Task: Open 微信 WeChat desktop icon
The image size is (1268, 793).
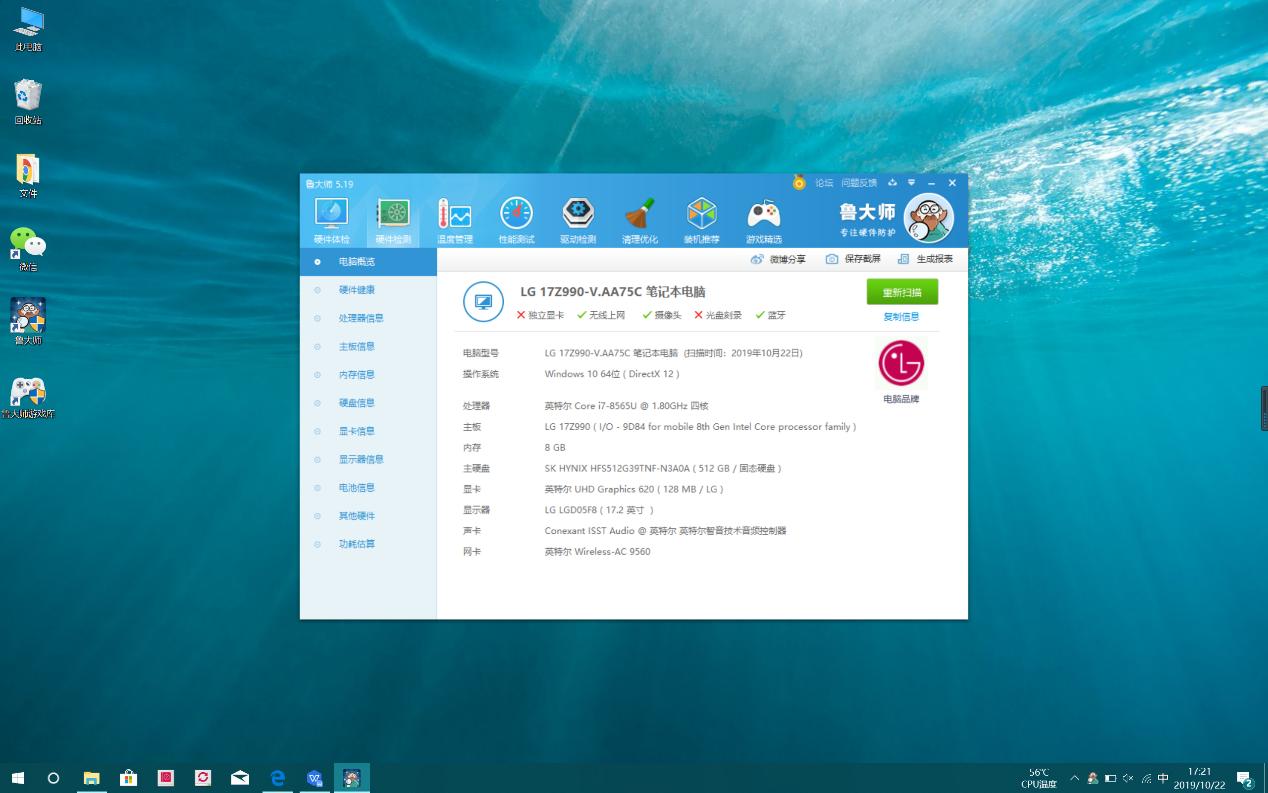Action: (x=28, y=249)
